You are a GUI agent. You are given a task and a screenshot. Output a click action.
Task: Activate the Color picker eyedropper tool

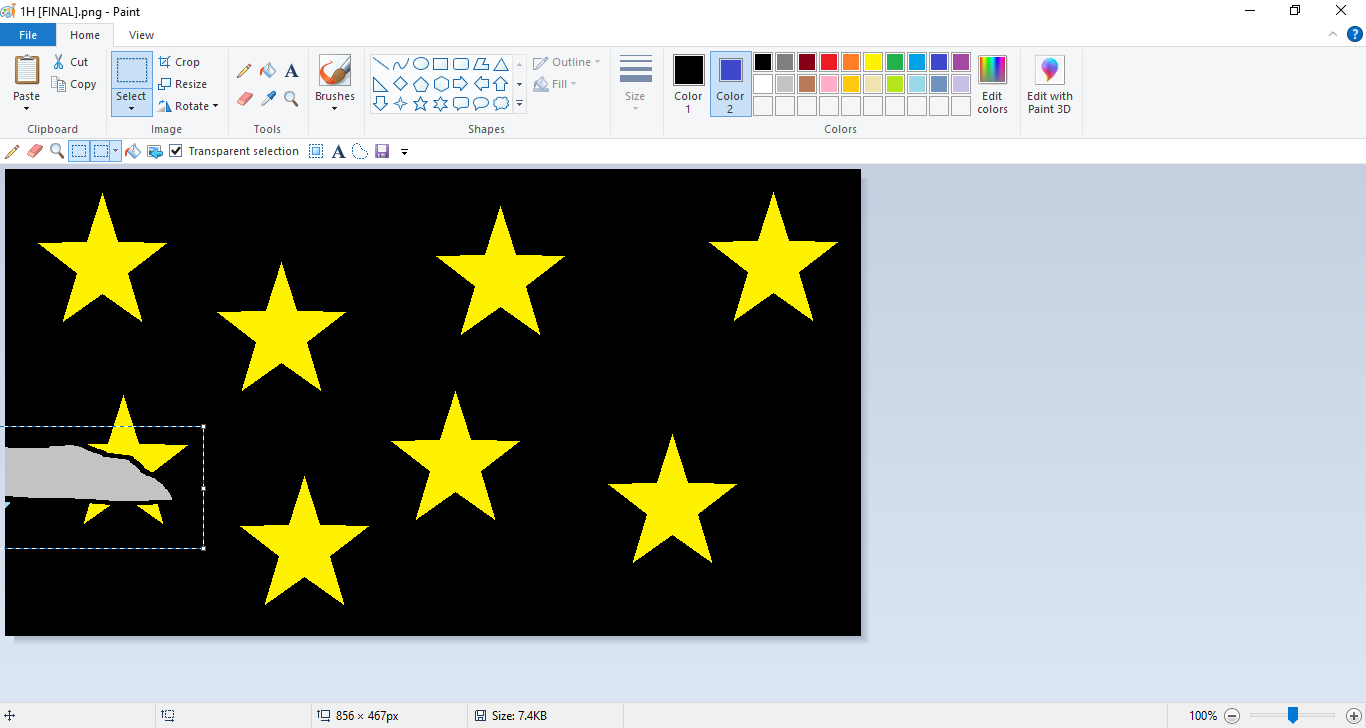[x=268, y=99]
